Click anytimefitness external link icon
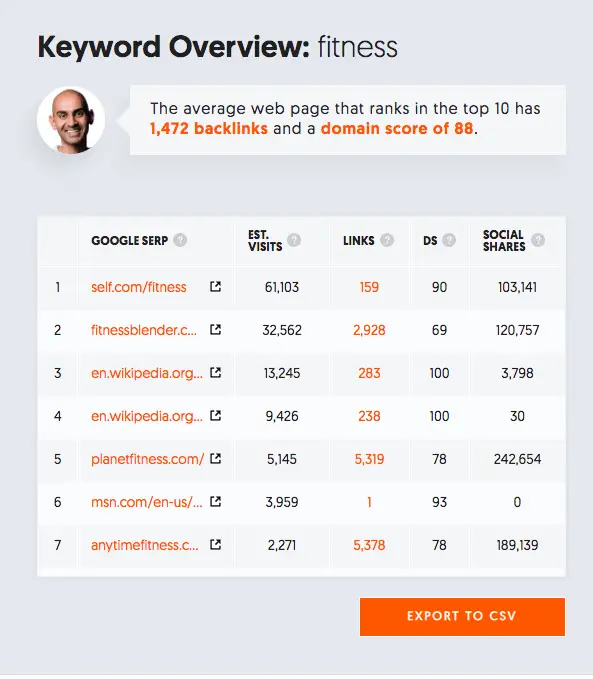 [215, 544]
